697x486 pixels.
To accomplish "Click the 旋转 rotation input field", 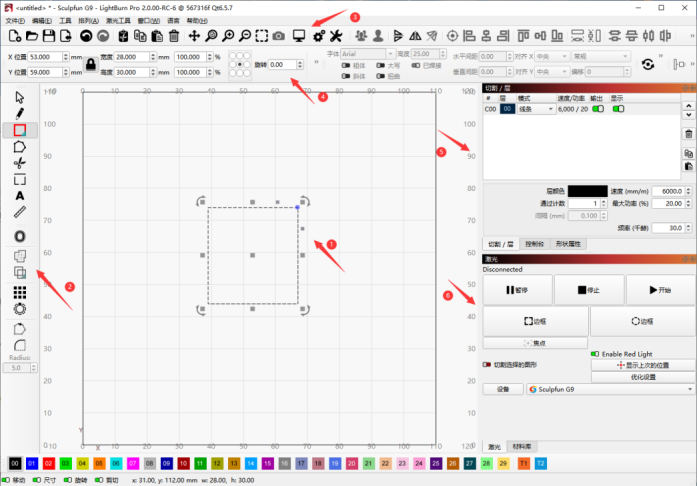I will coord(282,64).
